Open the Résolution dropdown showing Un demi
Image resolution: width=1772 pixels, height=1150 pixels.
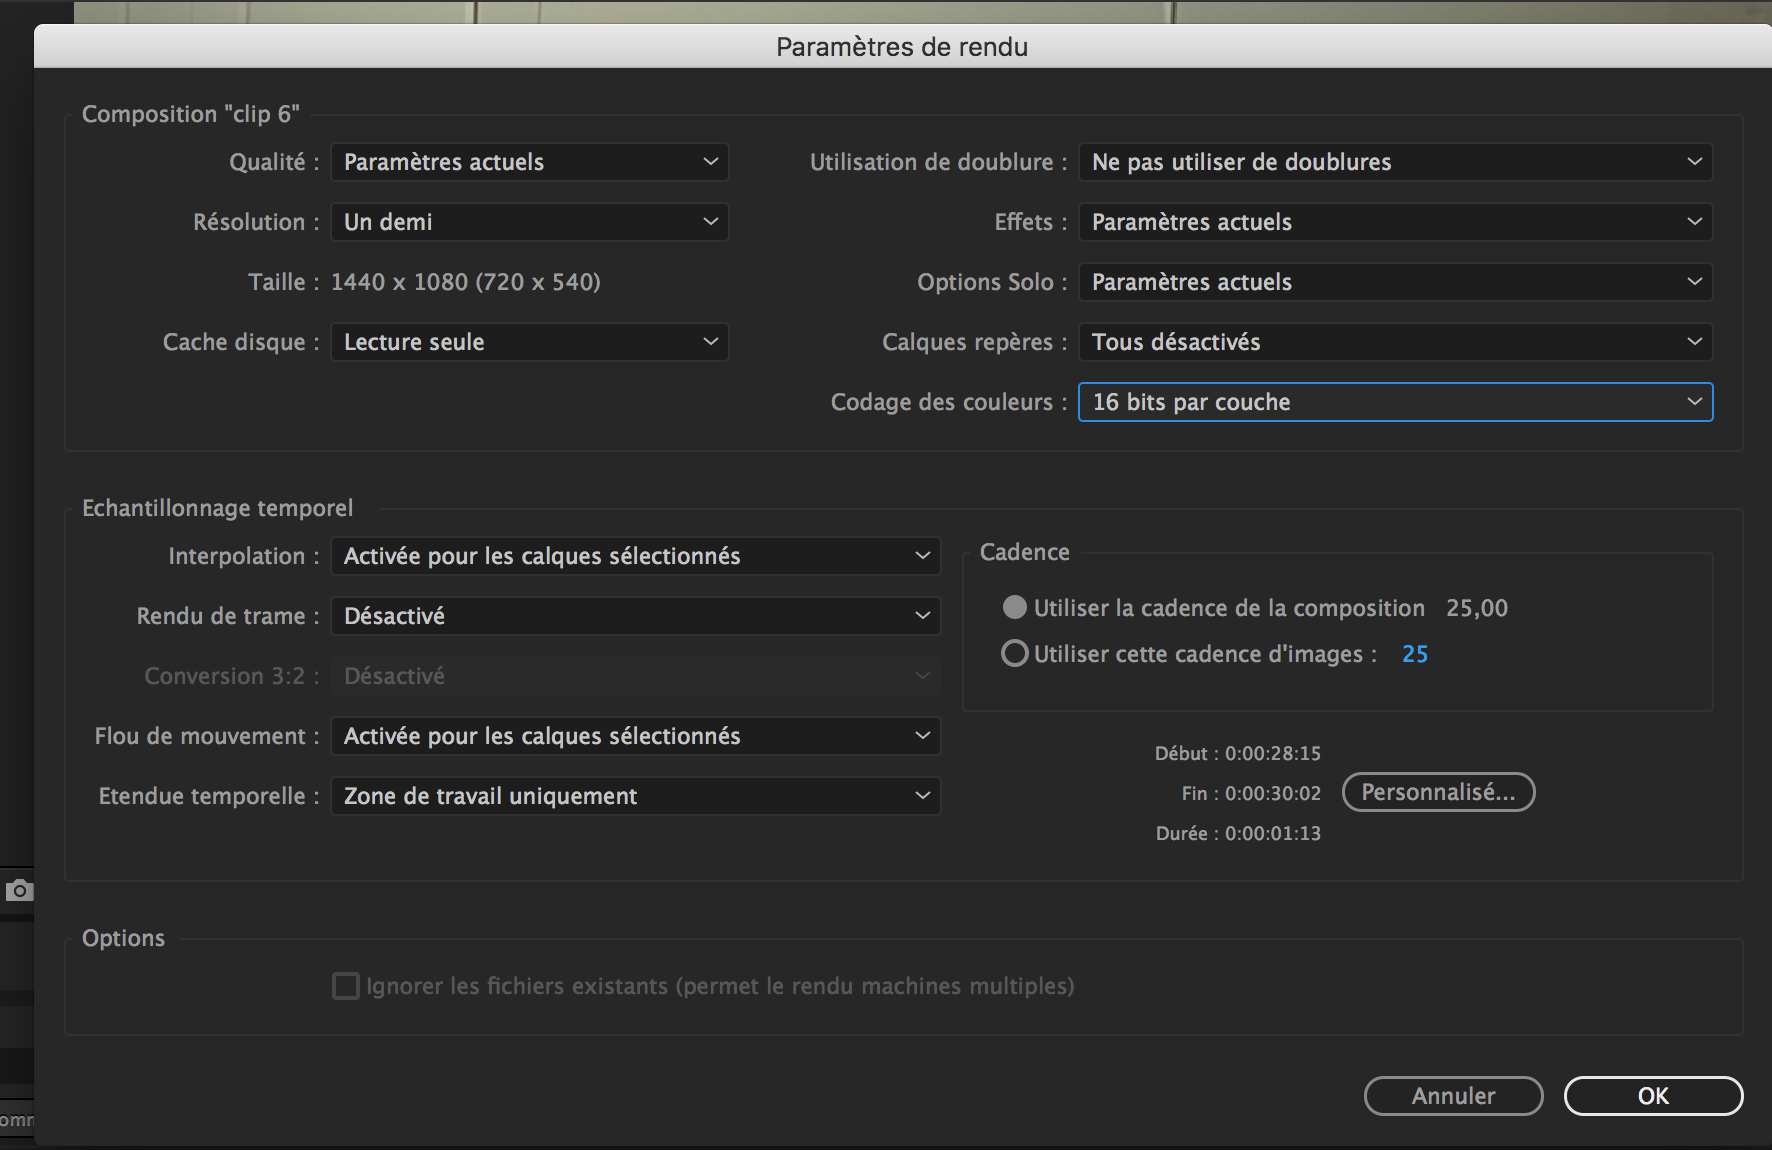tap(529, 222)
